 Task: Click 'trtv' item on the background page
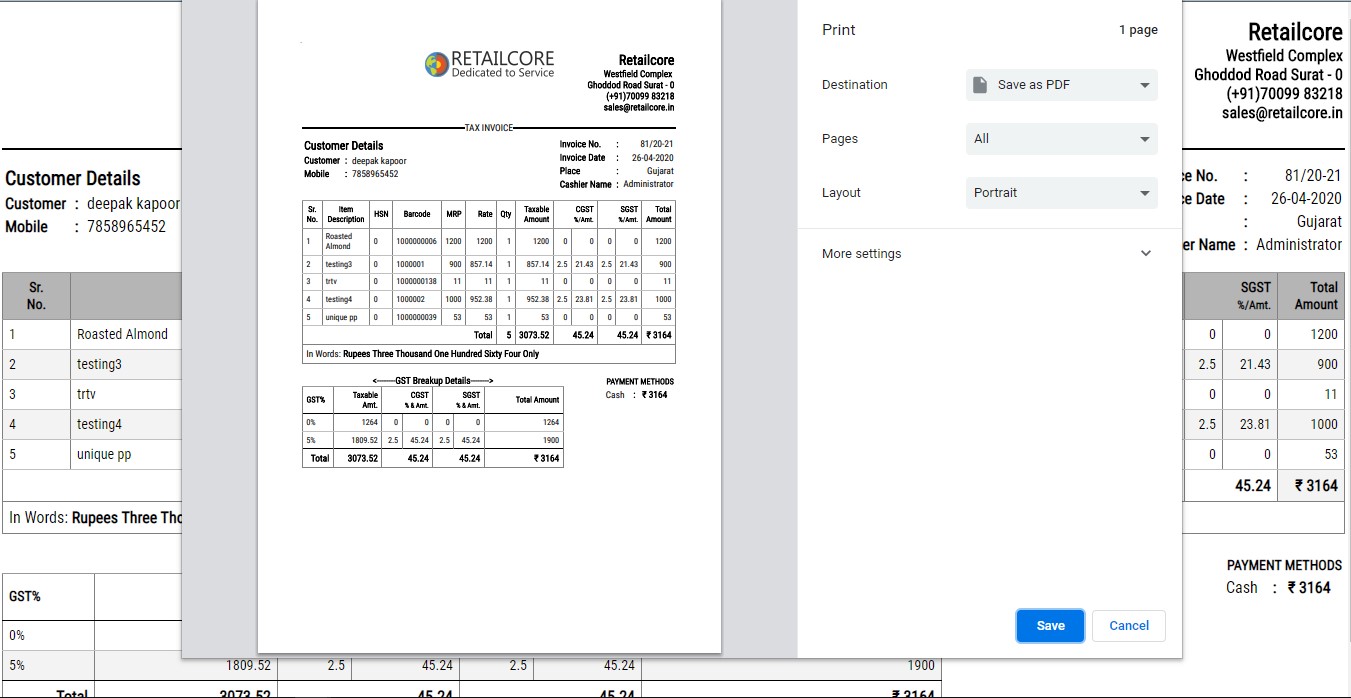86,394
